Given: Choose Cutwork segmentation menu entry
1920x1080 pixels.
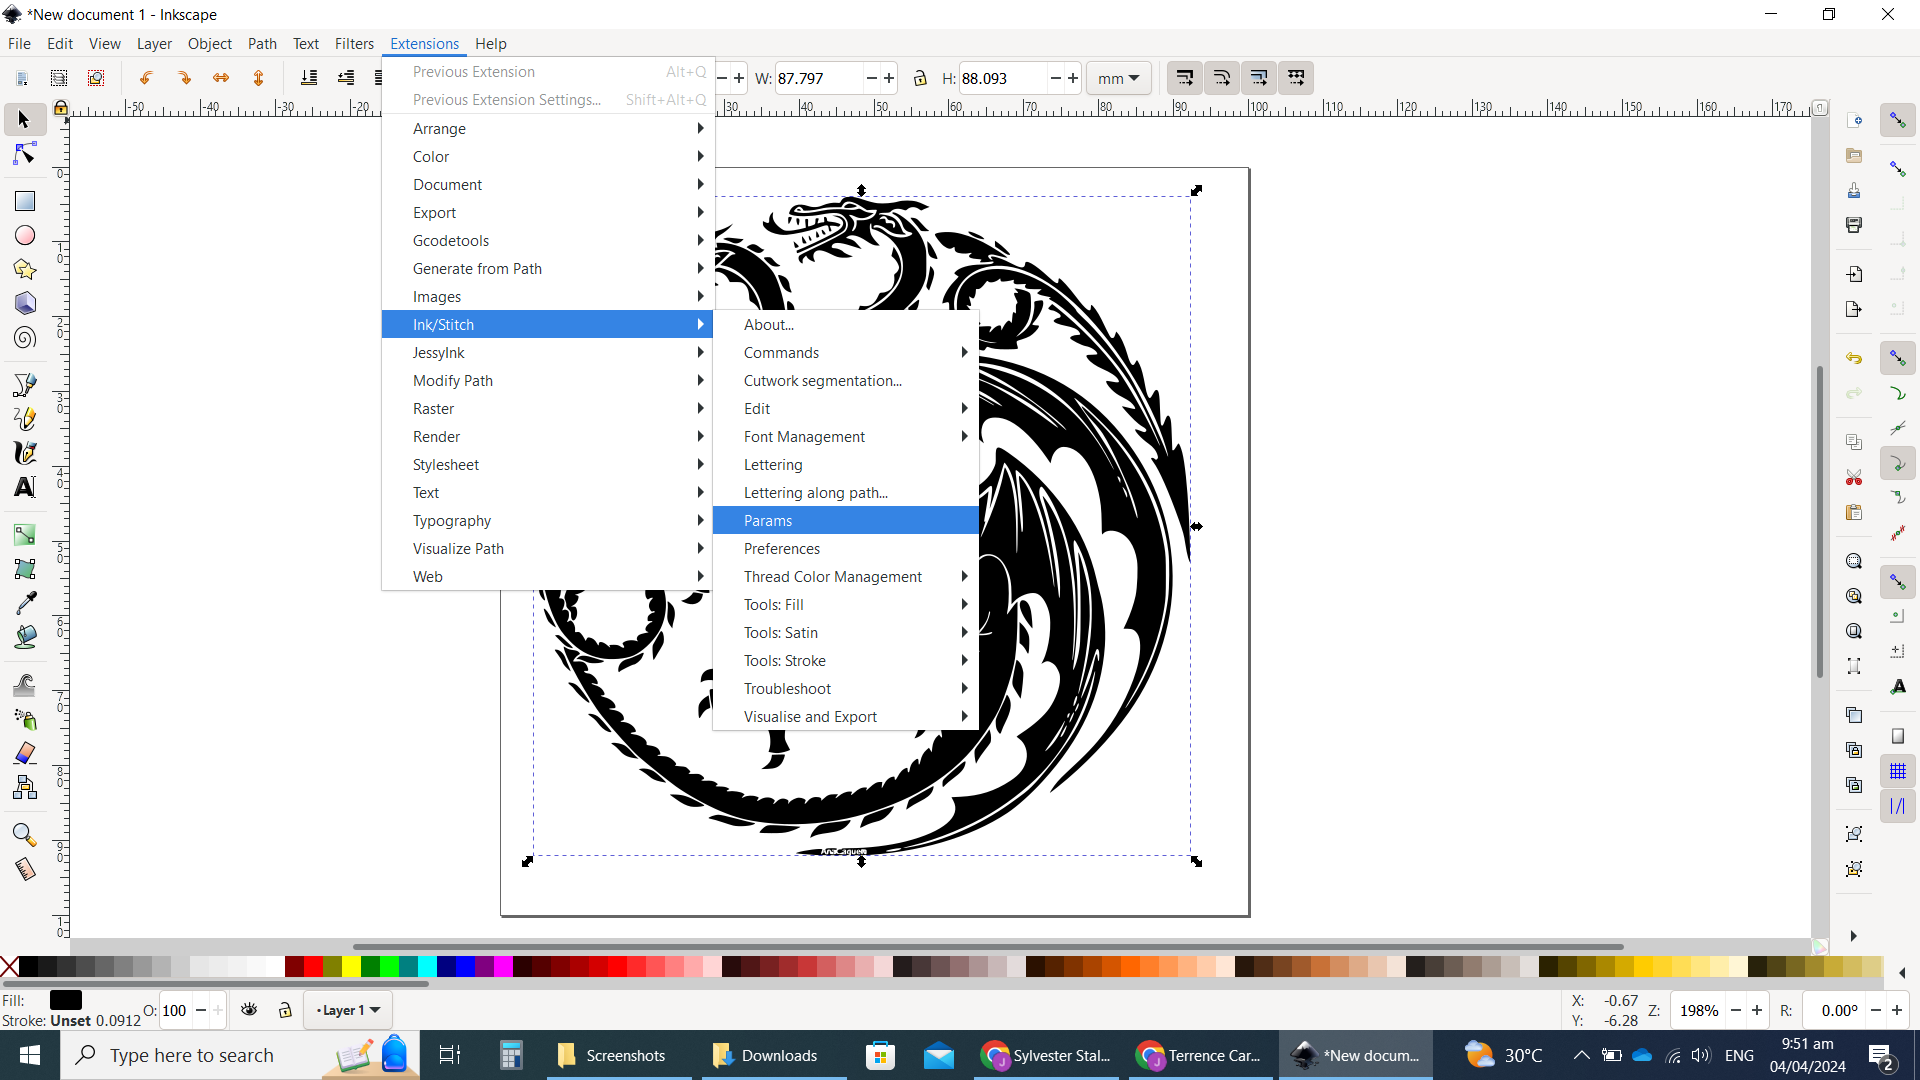Looking at the screenshot, I should 846,381.
